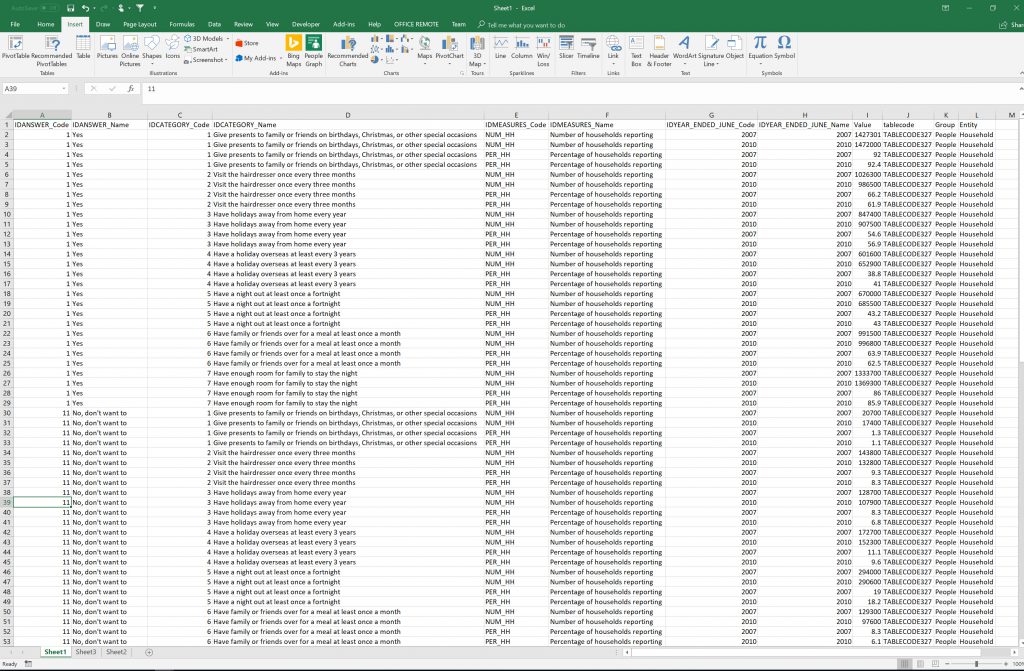The image size is (1024, 671).
Task: Insert a Timeline filter
Action: point(588,47)
